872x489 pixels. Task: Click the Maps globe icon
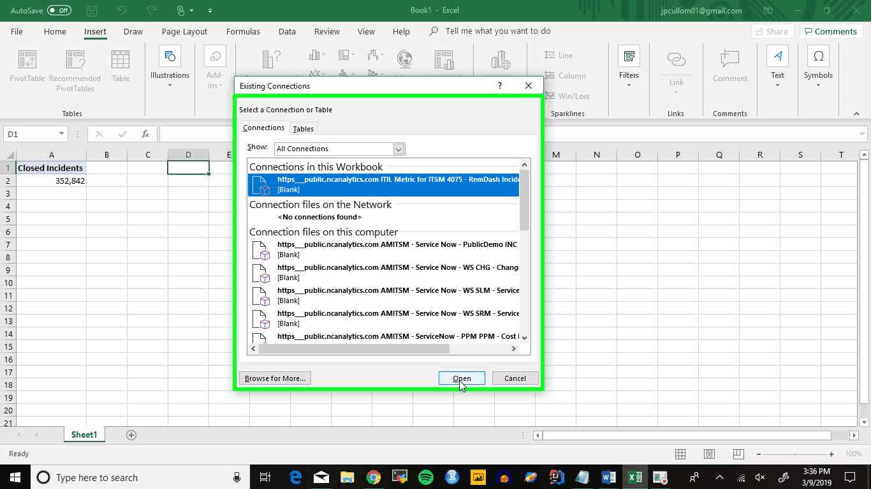pyautogui.click(x=404, y=59)
